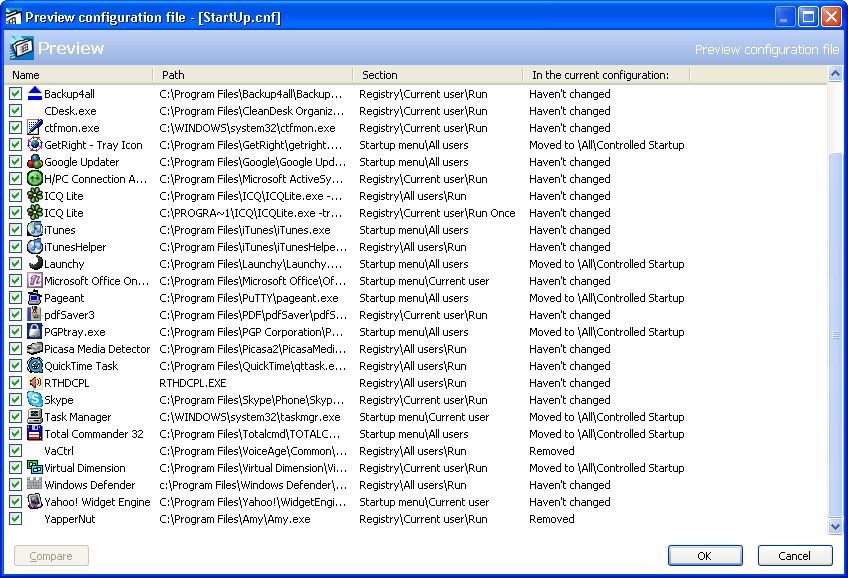Click the ICQ Lite flower icon in All users\Run row

[x=35, y=196]
